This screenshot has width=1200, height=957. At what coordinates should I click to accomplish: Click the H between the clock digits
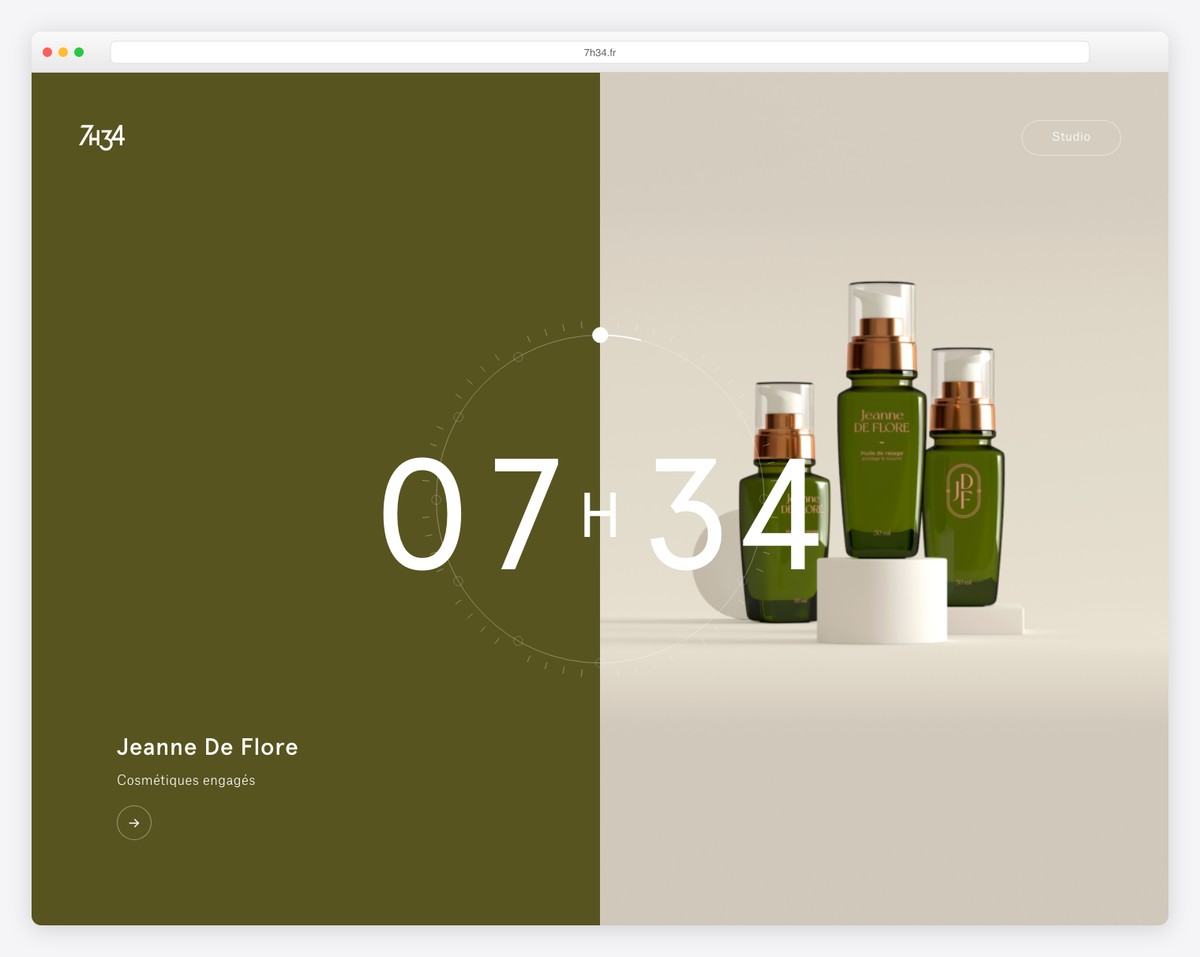pyautogui.click(x=600, y=516)
